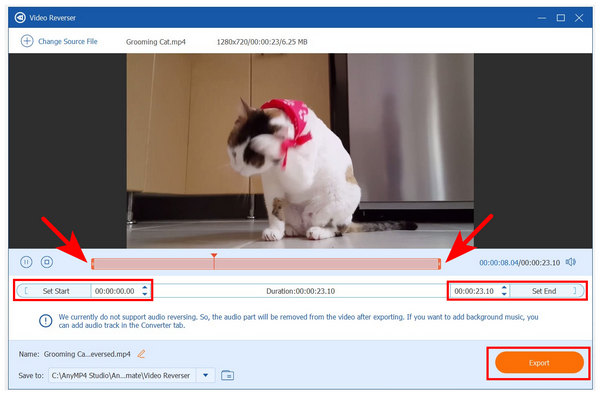600x395 pixels.
Task: Click the Change Source File plus icon
Action: (27, 41)
